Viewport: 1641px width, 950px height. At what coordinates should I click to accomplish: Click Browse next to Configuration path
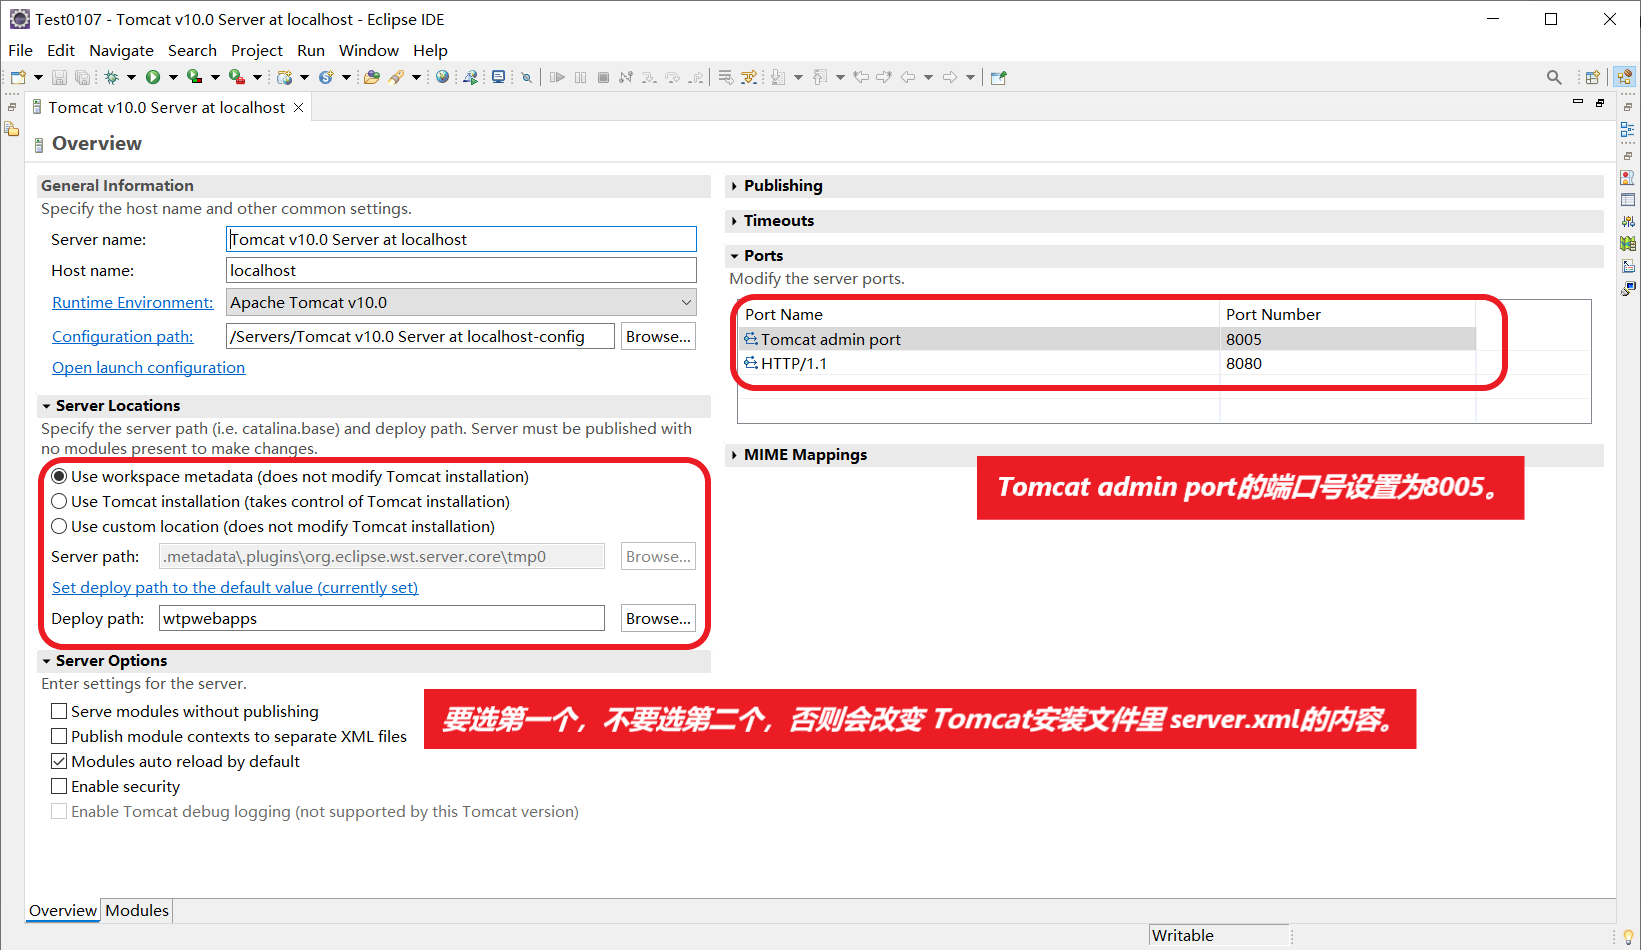[x=658, y=336]
